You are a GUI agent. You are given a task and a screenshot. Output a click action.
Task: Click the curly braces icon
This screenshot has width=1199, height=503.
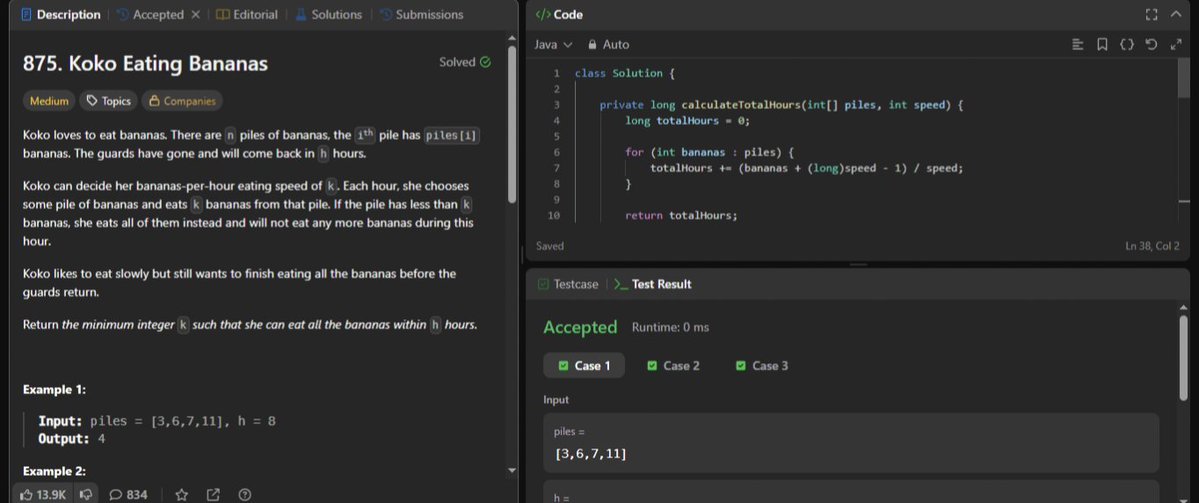[x=1126, y=44]
